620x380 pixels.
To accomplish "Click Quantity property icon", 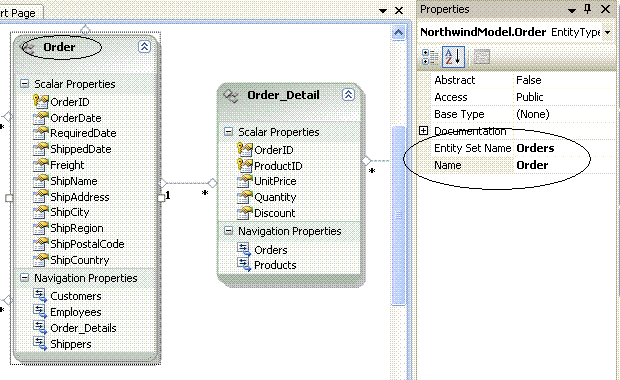I will (244, 197).
